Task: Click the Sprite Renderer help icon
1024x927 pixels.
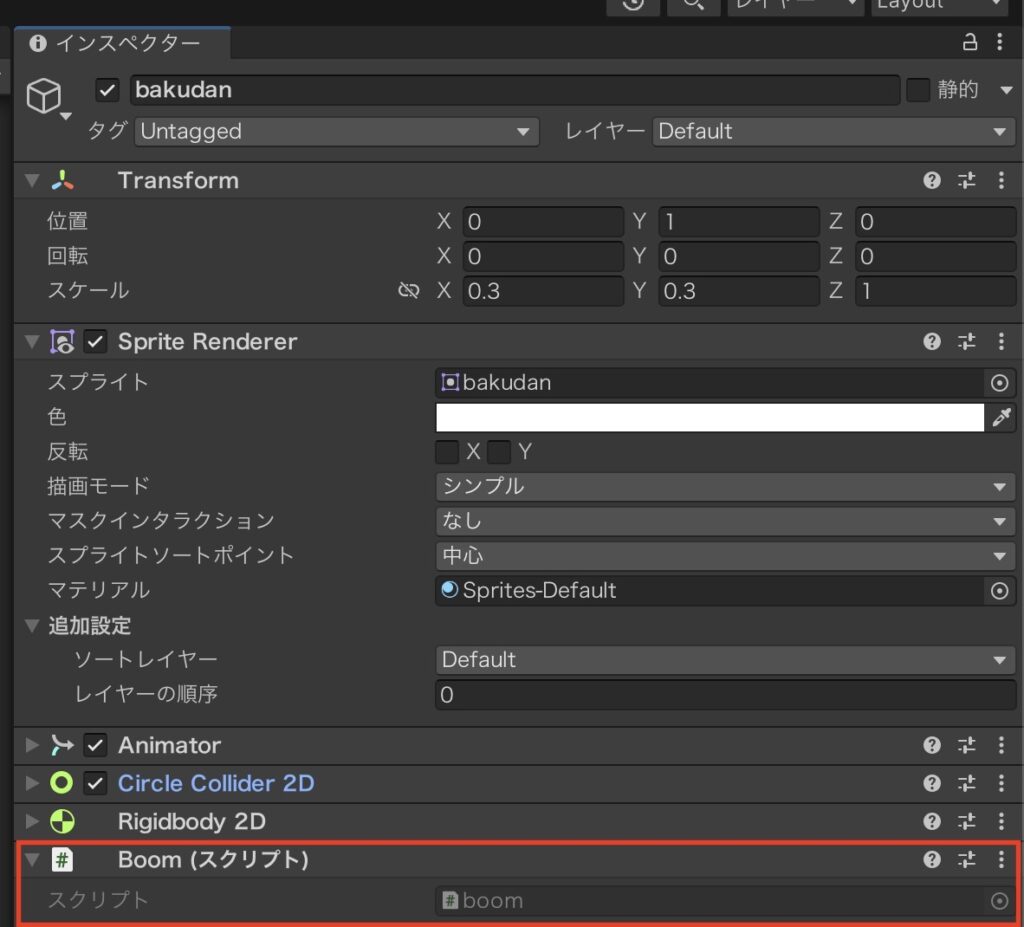Action: pyautogui.click(x=931, y=341)
